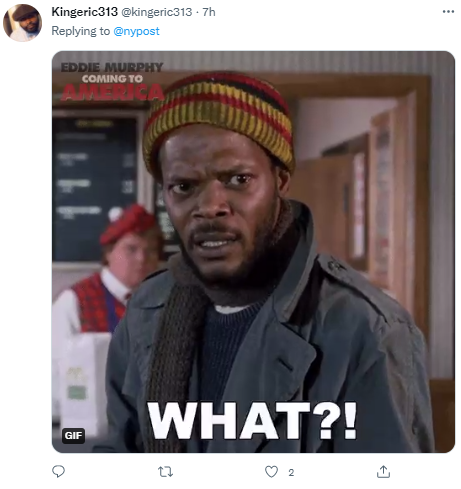
Task: Open the three-dot more options menu
Action: click(x=448, y=12)
